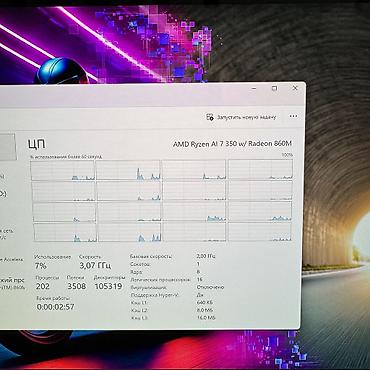Click the '105319' handles value

[x=109, y=286]
